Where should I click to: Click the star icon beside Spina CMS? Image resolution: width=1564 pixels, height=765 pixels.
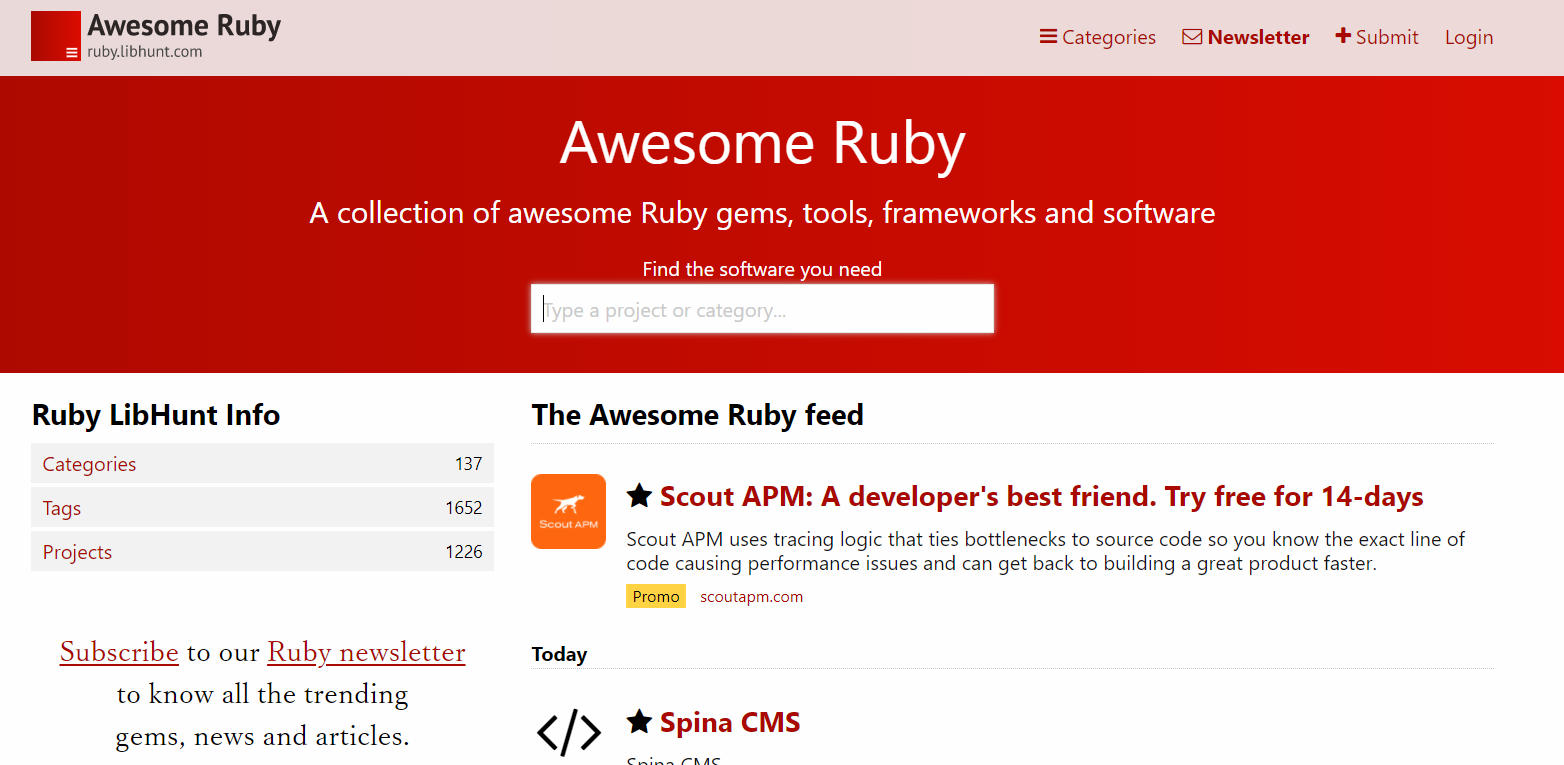coord(639,721)
